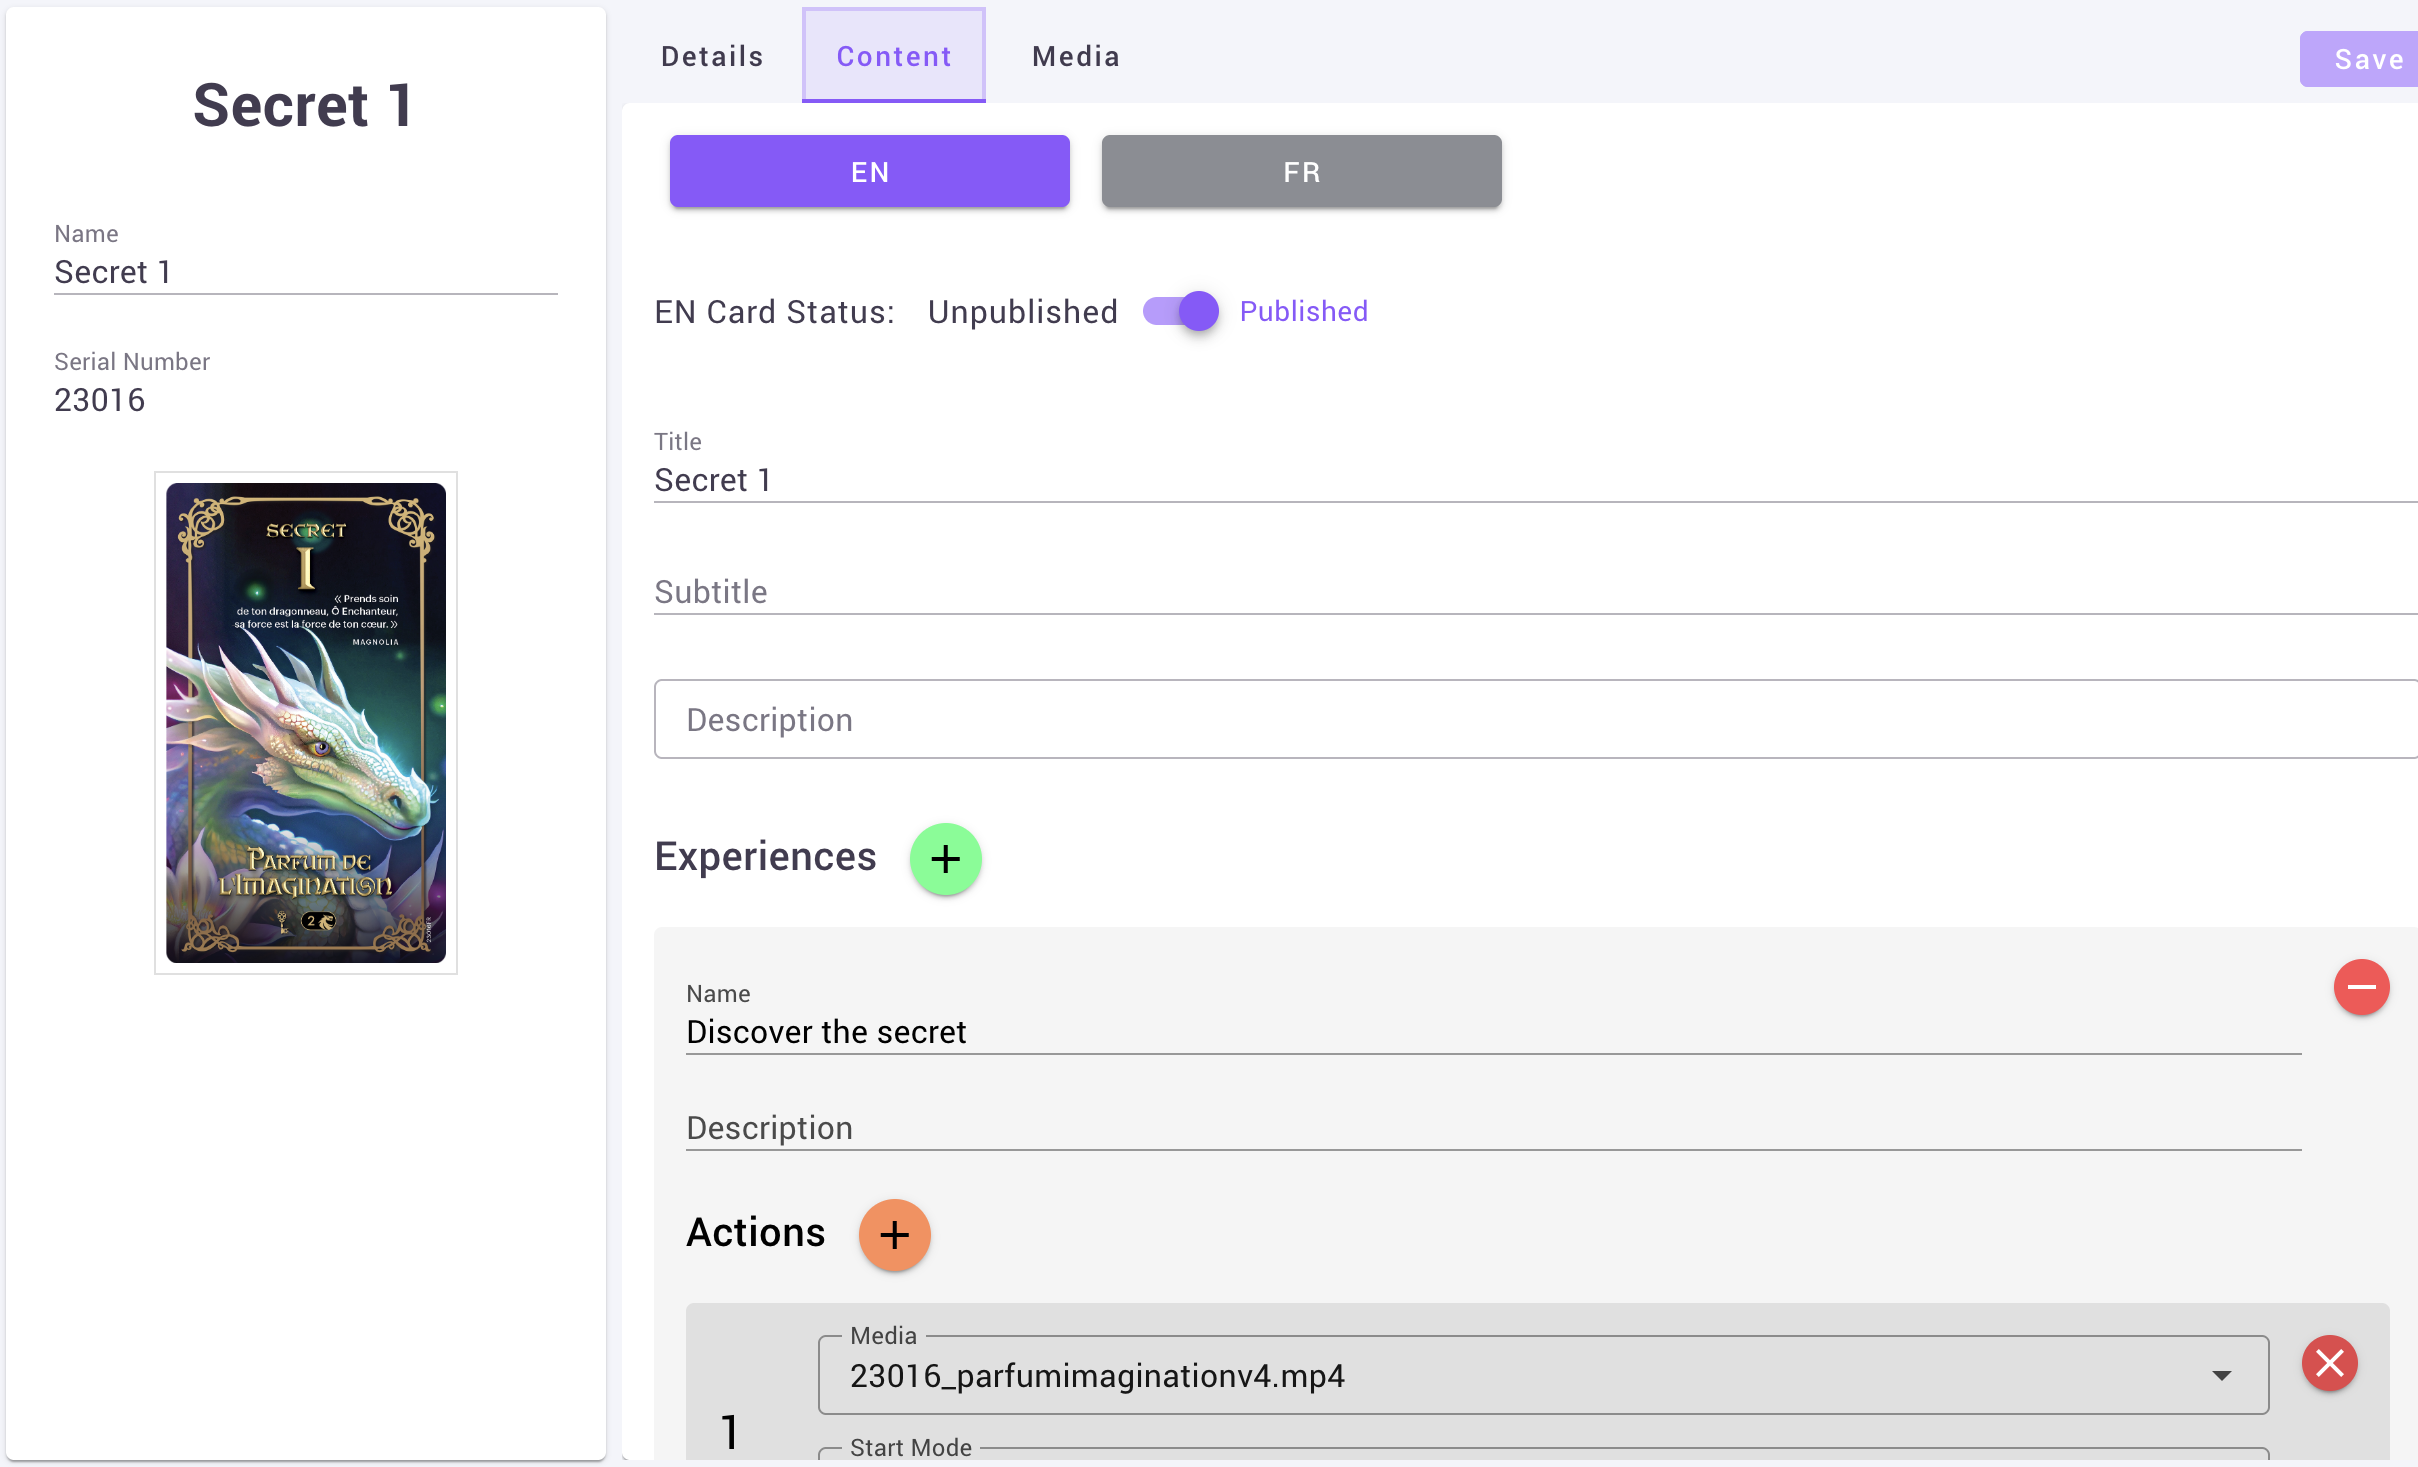
Task: Select the Content tab
Action: tap(893, 57)
